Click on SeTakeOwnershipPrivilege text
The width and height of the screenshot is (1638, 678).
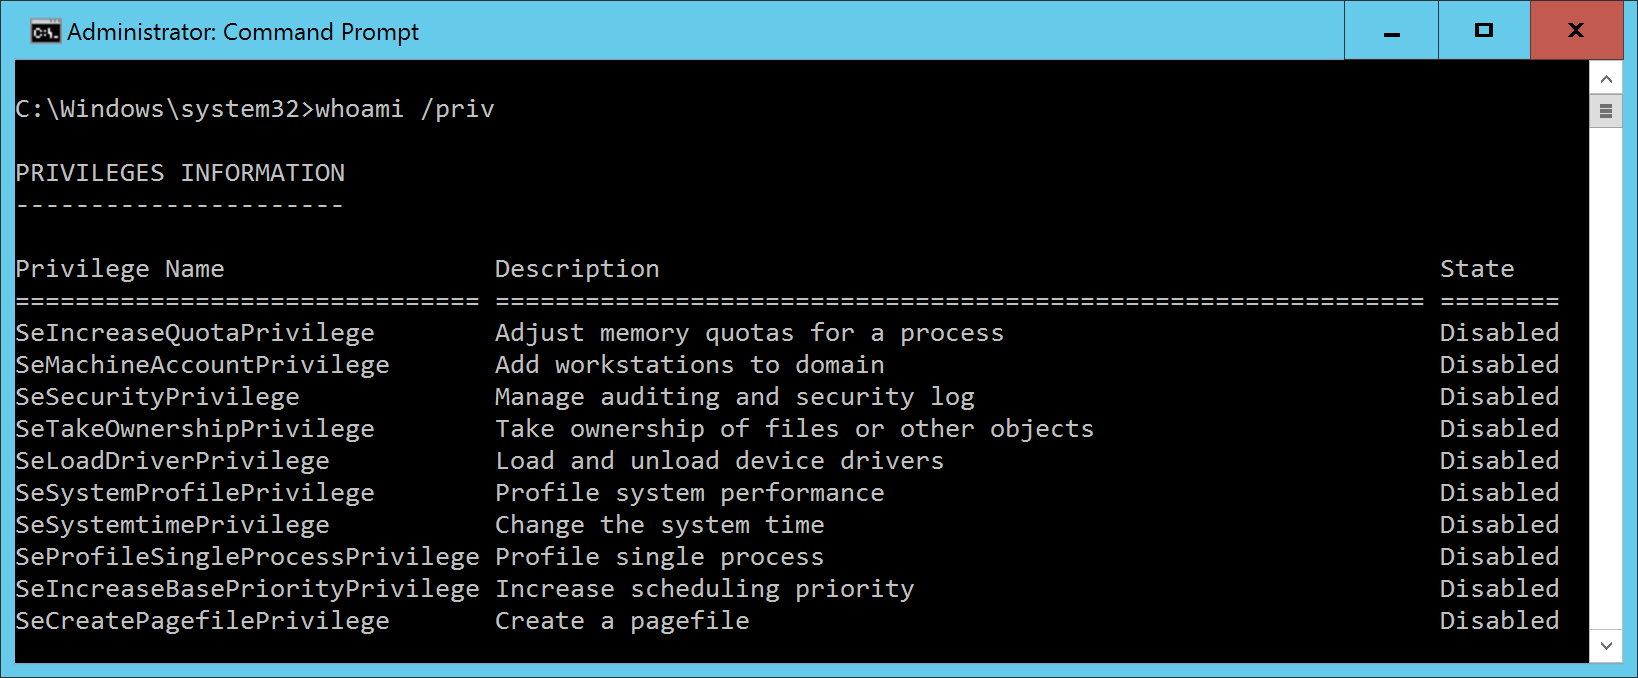195,429
